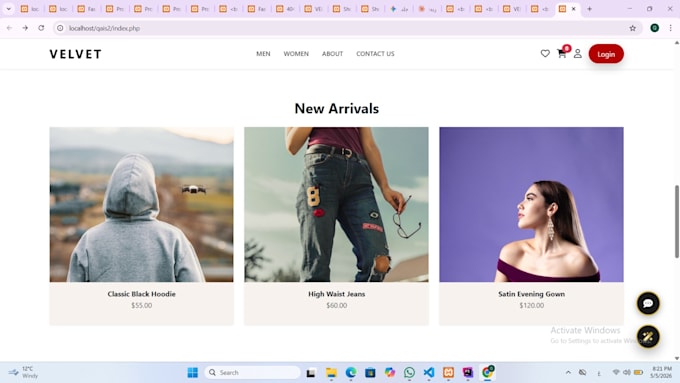680x383 pixels.
Task: Open File Explorer from the taskbar
Action: coord(331,373)
